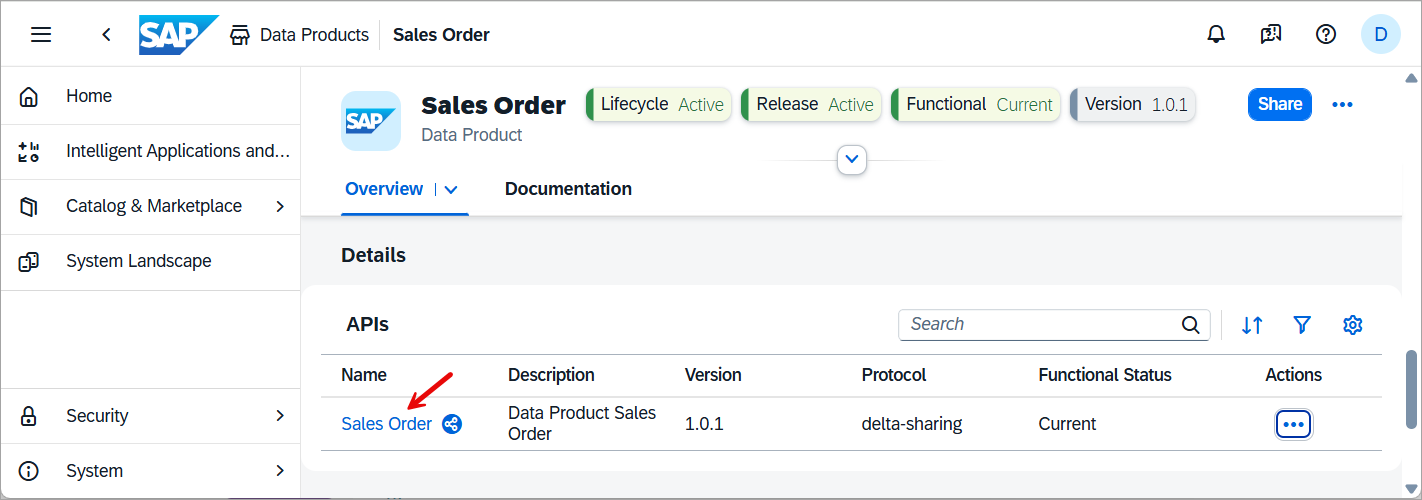Click the Version 1.0.1 badge

pyautogui.click(x=1133, y=104)
